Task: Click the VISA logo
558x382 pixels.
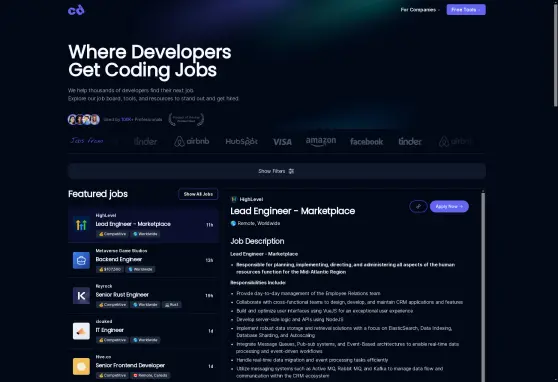Action: point(282,142)
